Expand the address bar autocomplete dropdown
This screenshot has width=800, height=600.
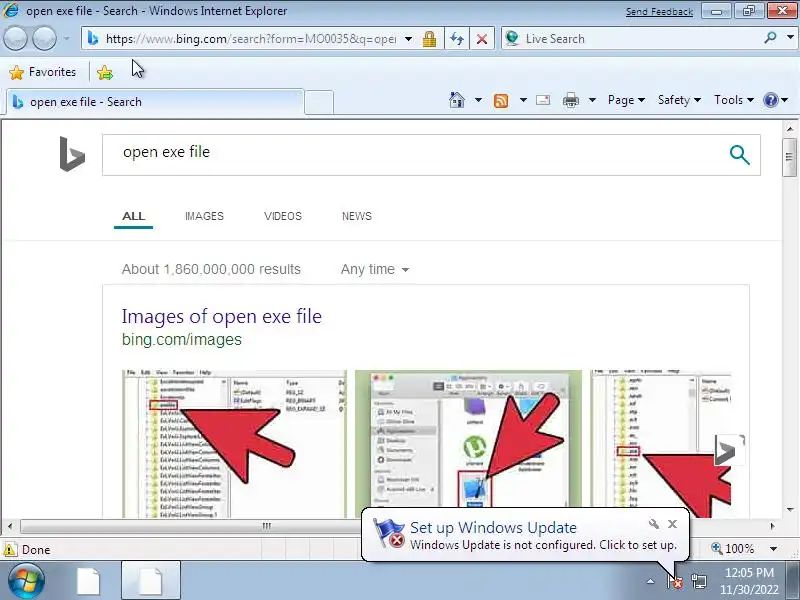pos(408,39)
